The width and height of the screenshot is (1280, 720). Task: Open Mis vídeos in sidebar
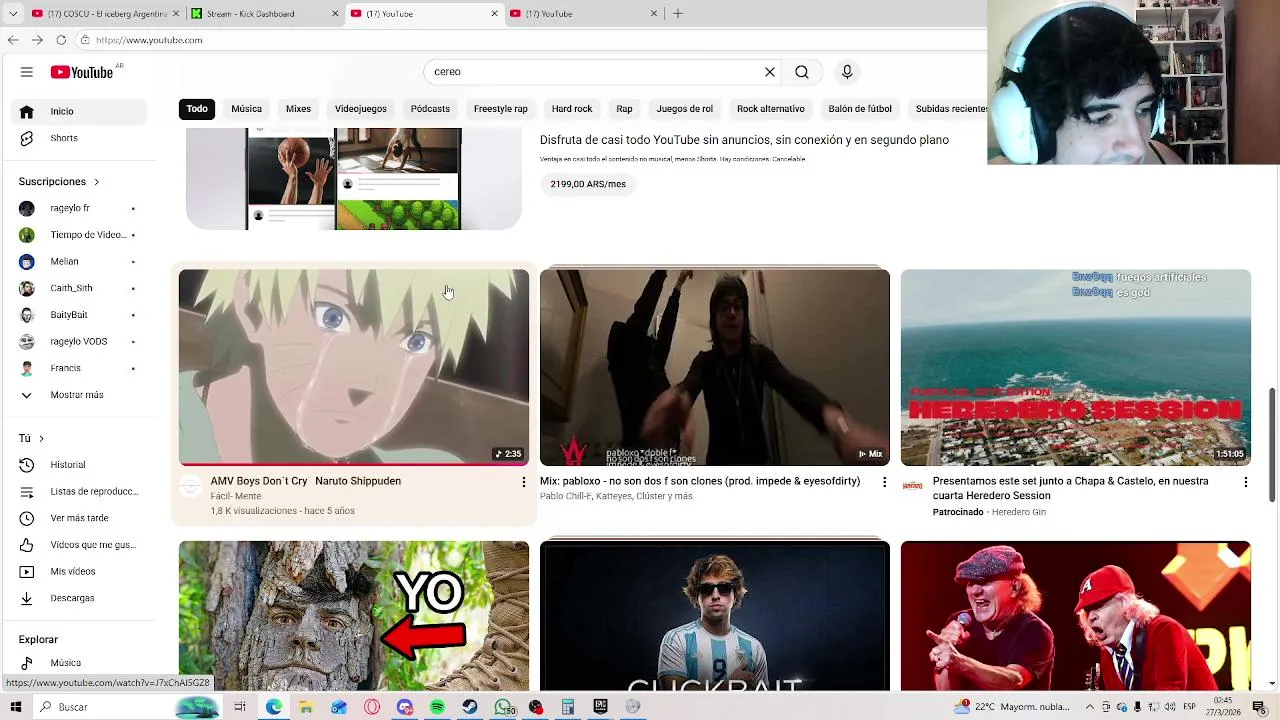click(x=78, y=571)
